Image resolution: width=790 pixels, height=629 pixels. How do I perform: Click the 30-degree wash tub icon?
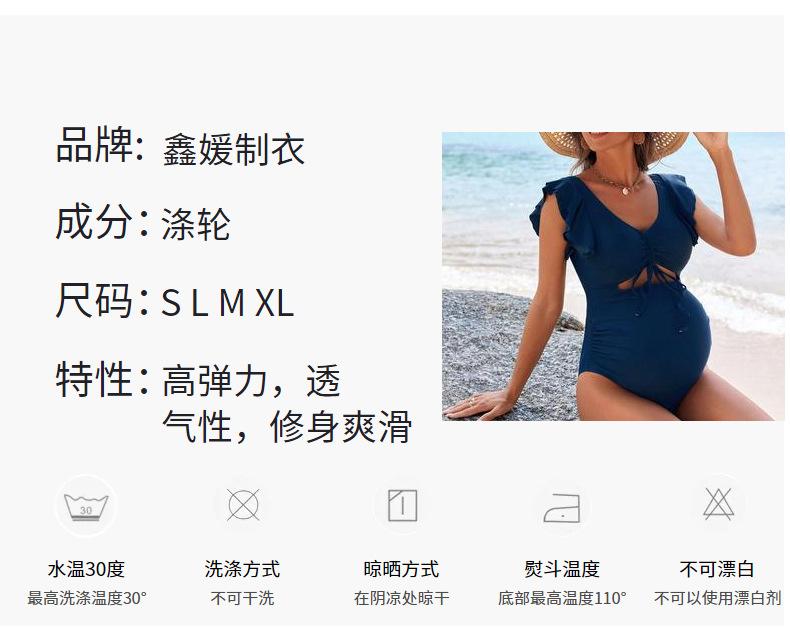(86, 506)
